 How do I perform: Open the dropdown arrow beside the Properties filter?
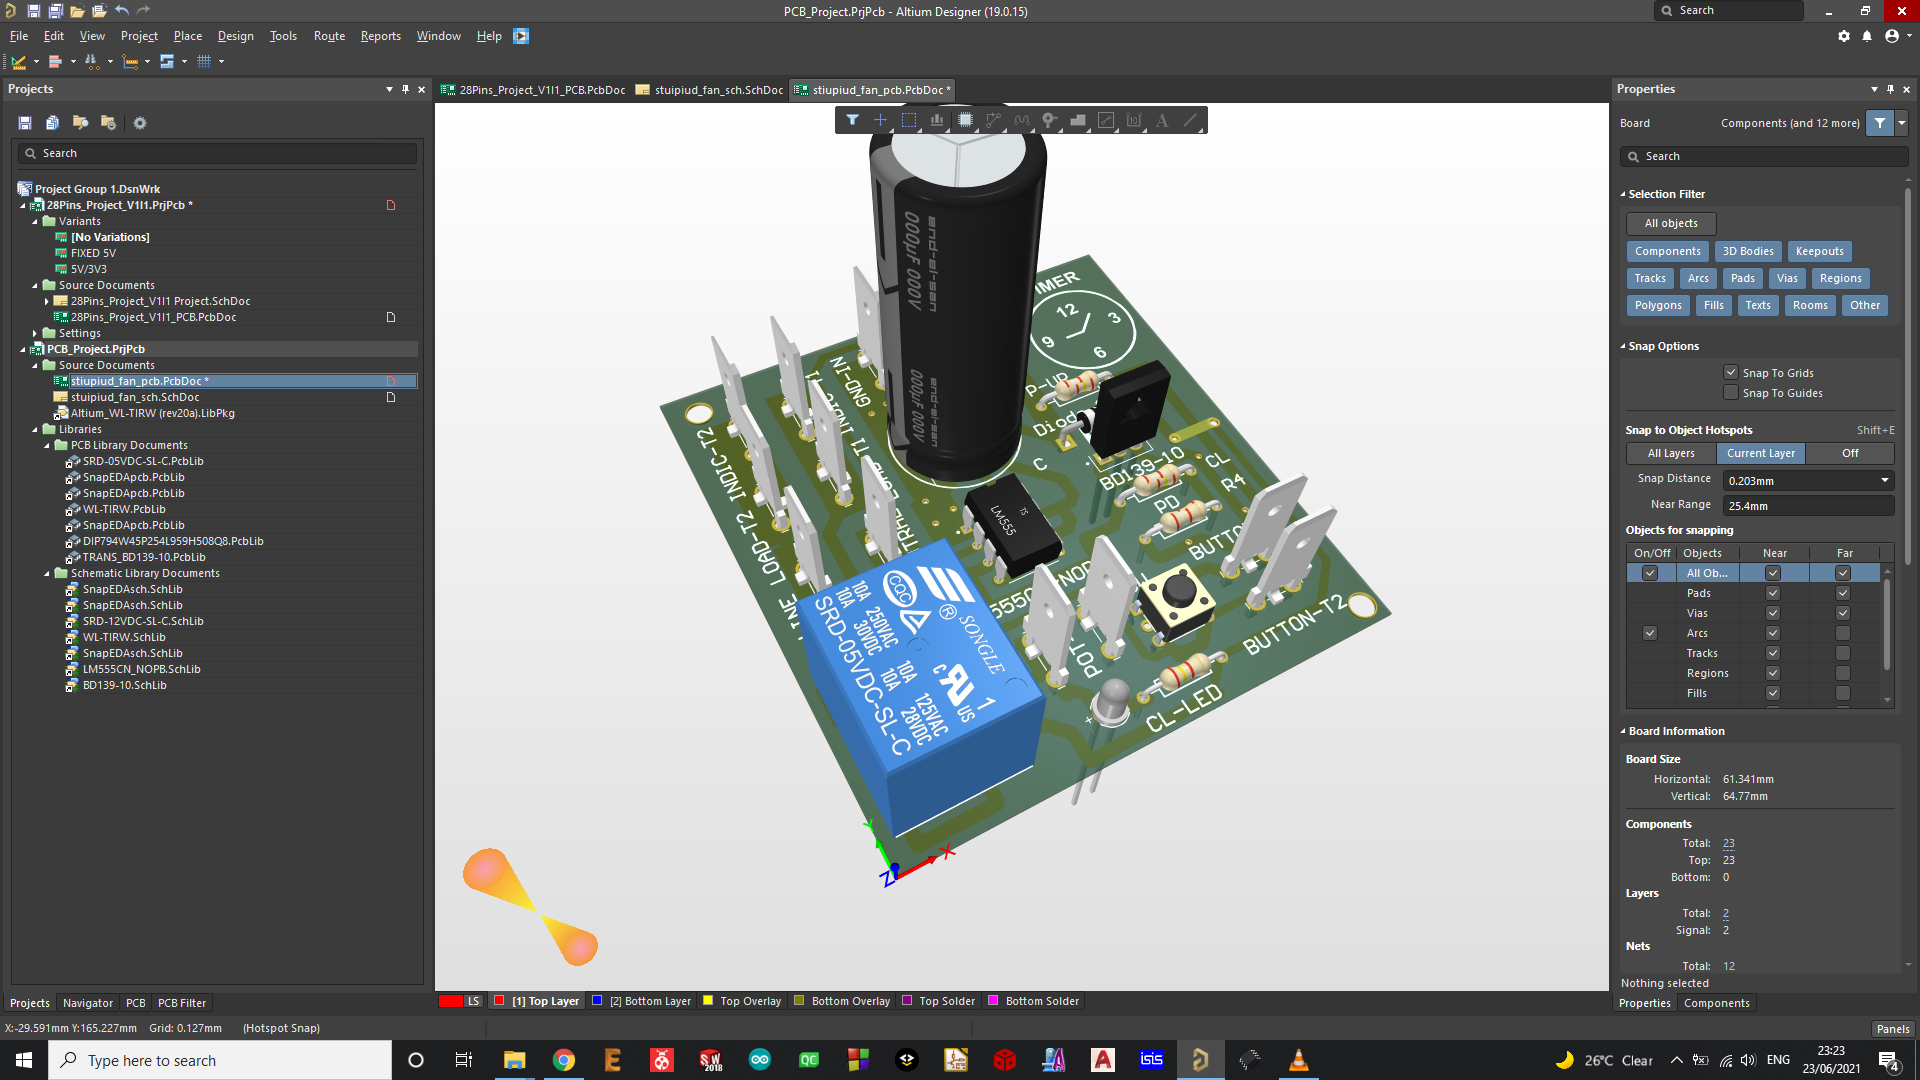tap(1902, 123)
